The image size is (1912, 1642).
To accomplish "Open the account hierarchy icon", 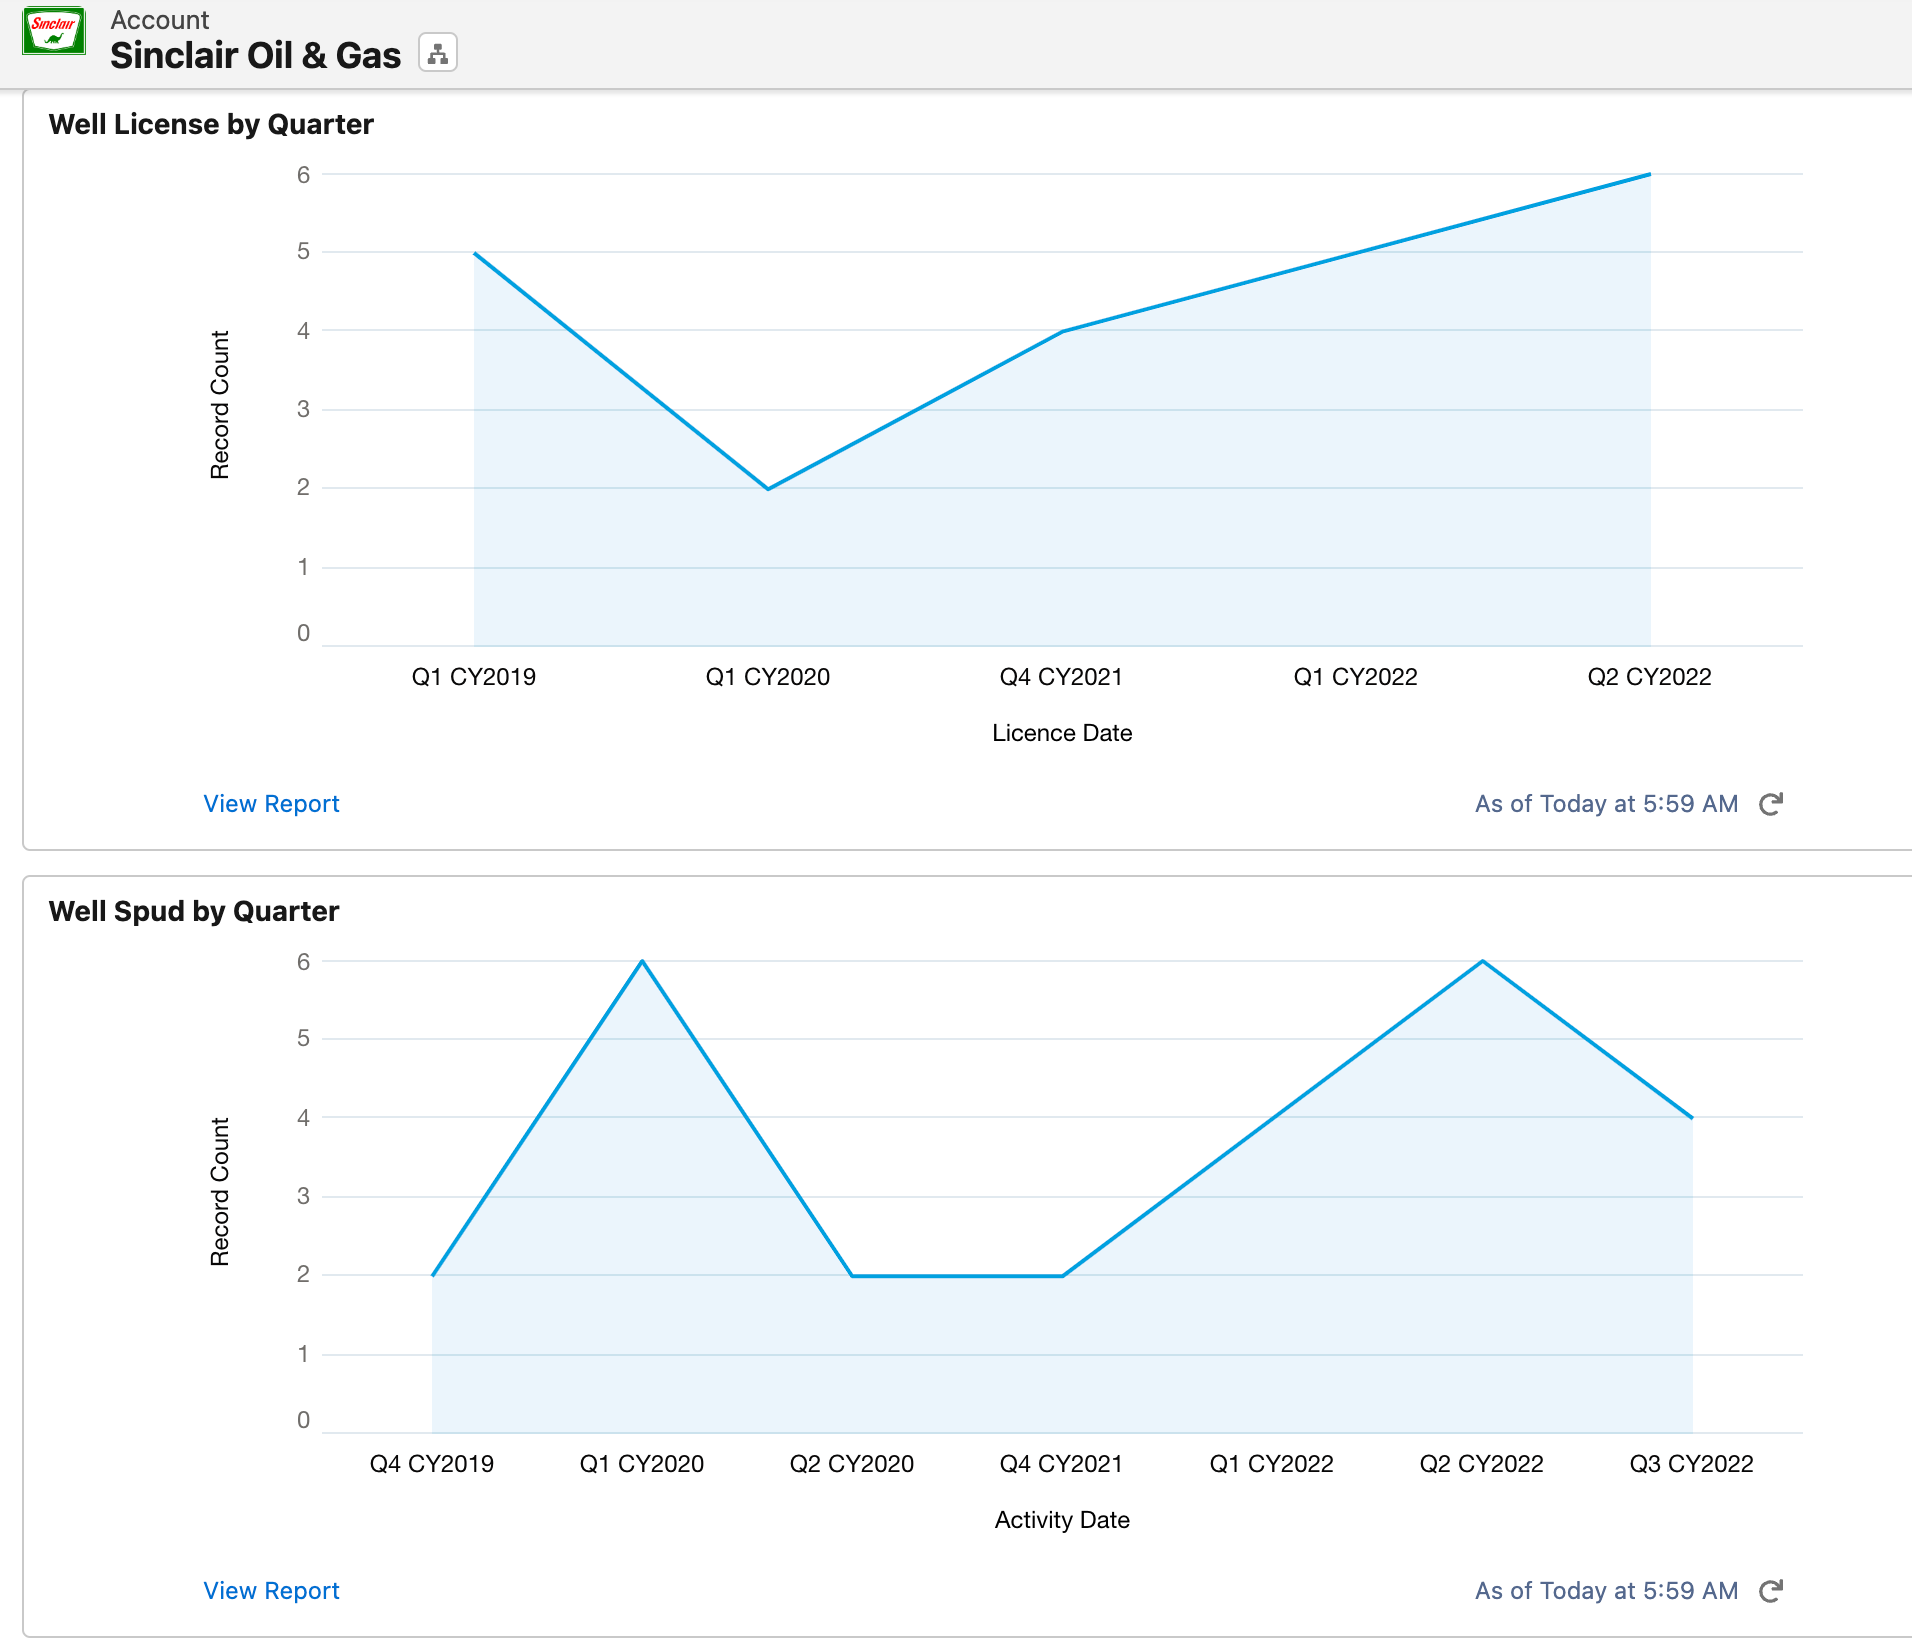I will [x=438, y=53].
